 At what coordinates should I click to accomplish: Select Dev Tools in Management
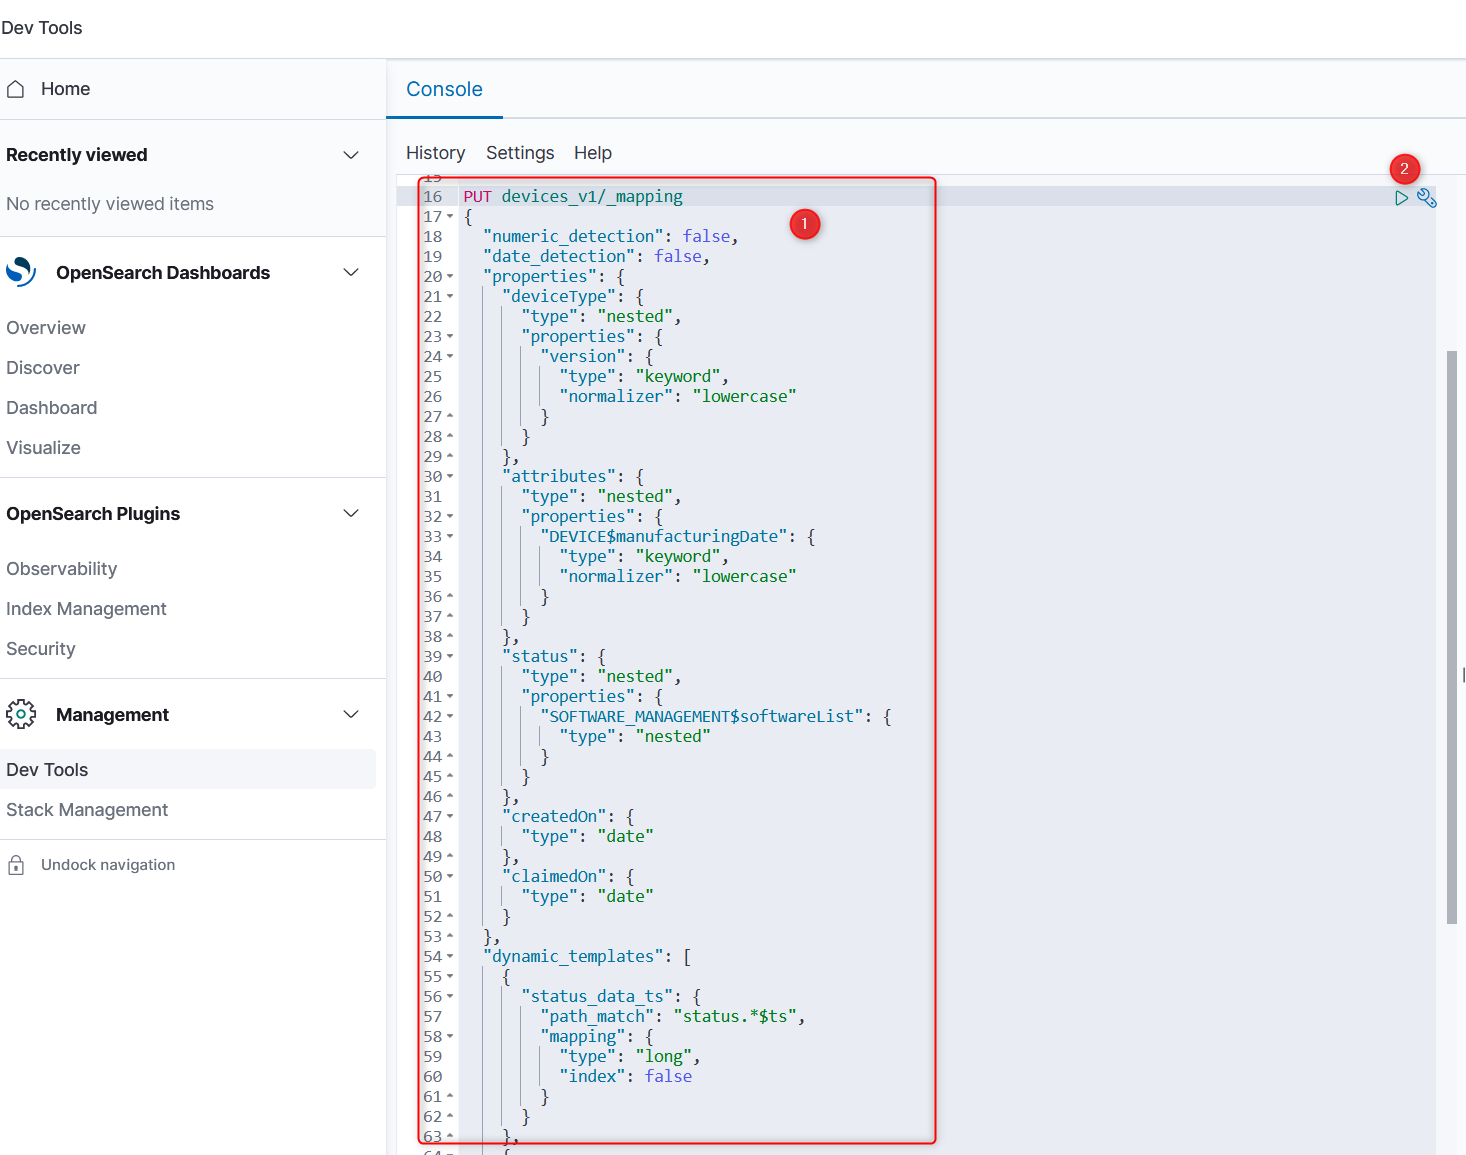tap(188, 769)
